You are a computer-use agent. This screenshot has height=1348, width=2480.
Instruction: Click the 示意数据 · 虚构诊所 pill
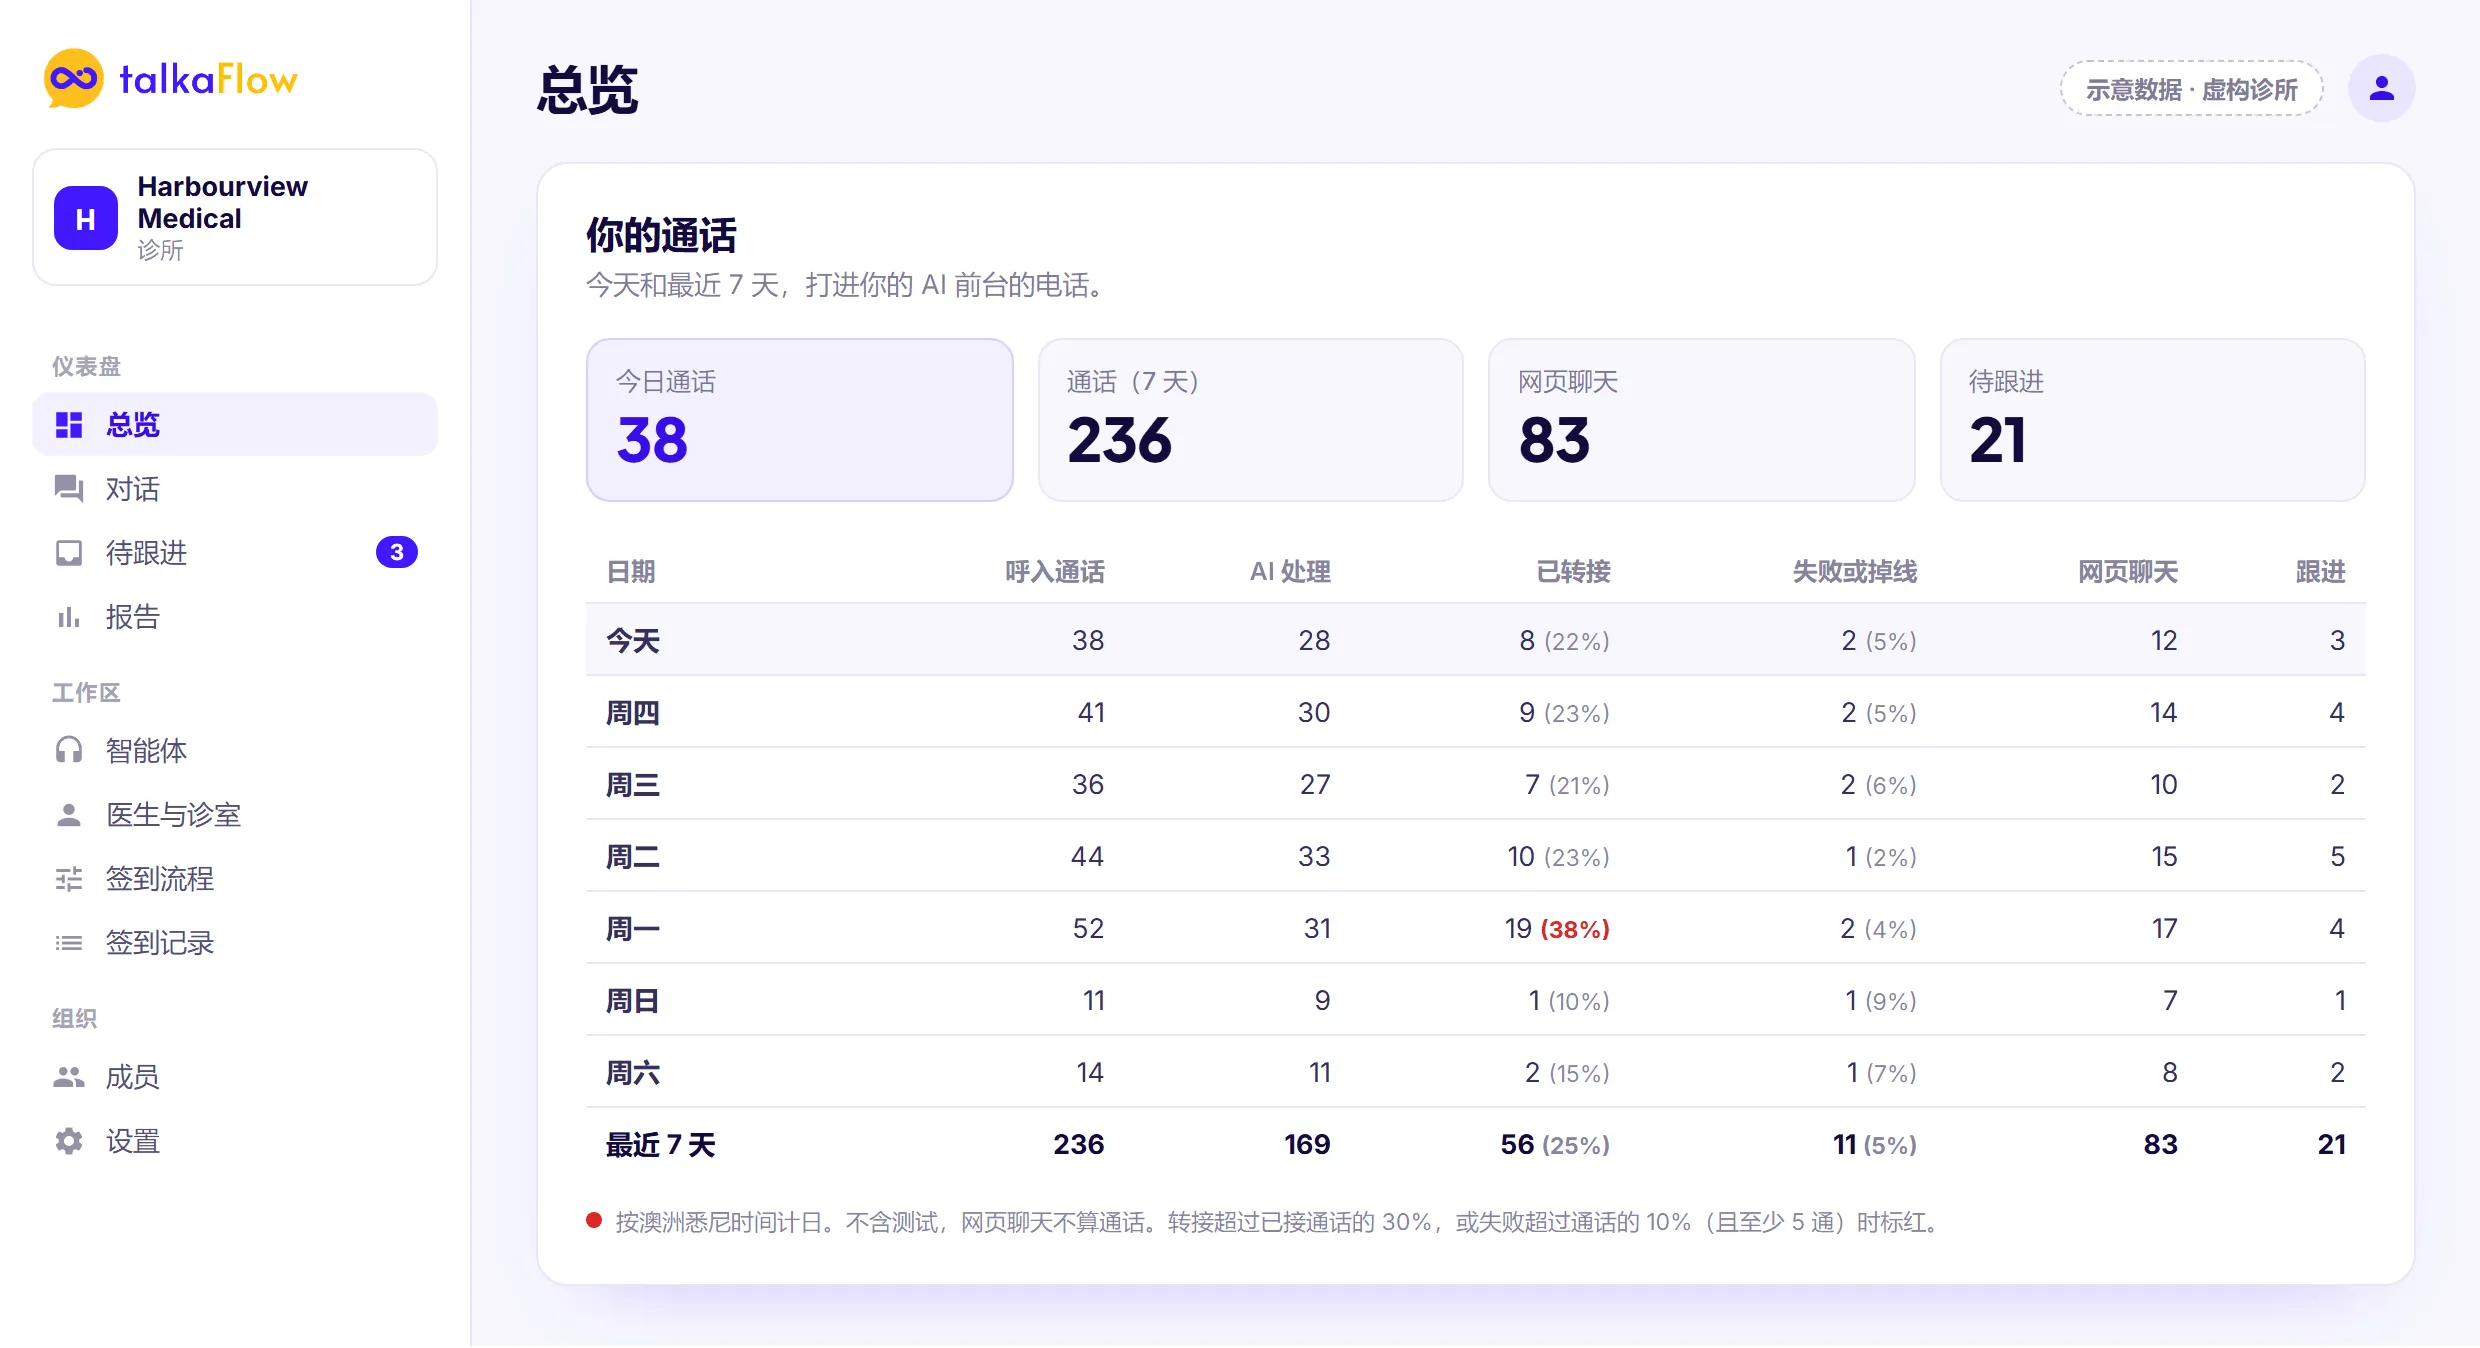[x=2191, y=89]
